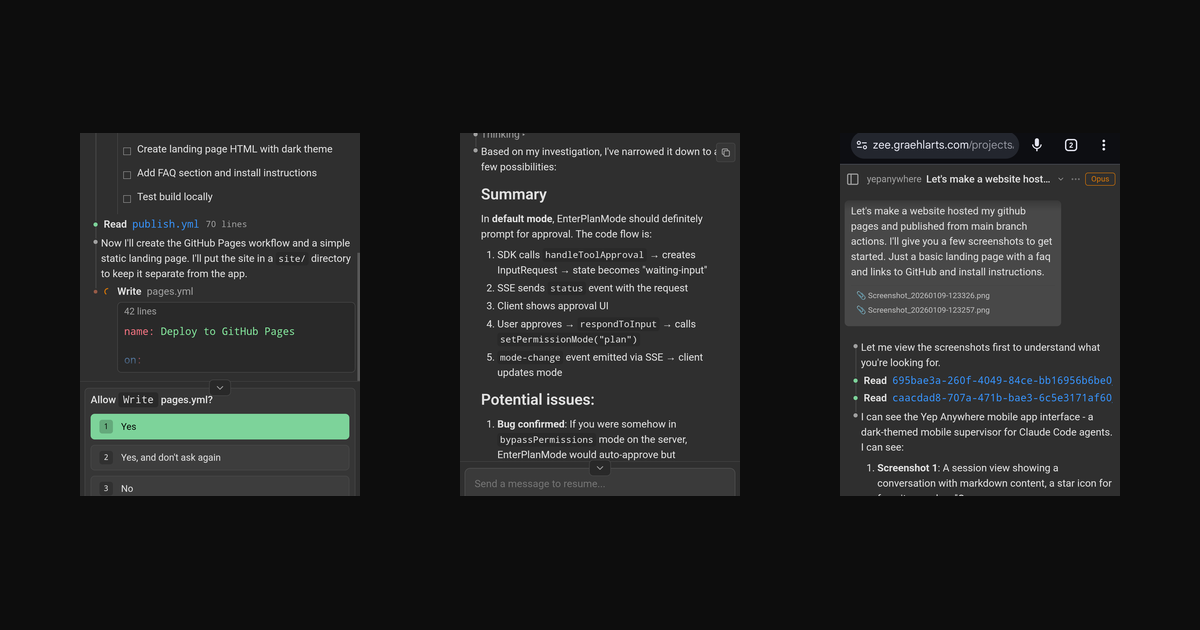Expand the session title dropdown chevron
This screenshot has height=630, width=1200.
[x=1060, y=179]
